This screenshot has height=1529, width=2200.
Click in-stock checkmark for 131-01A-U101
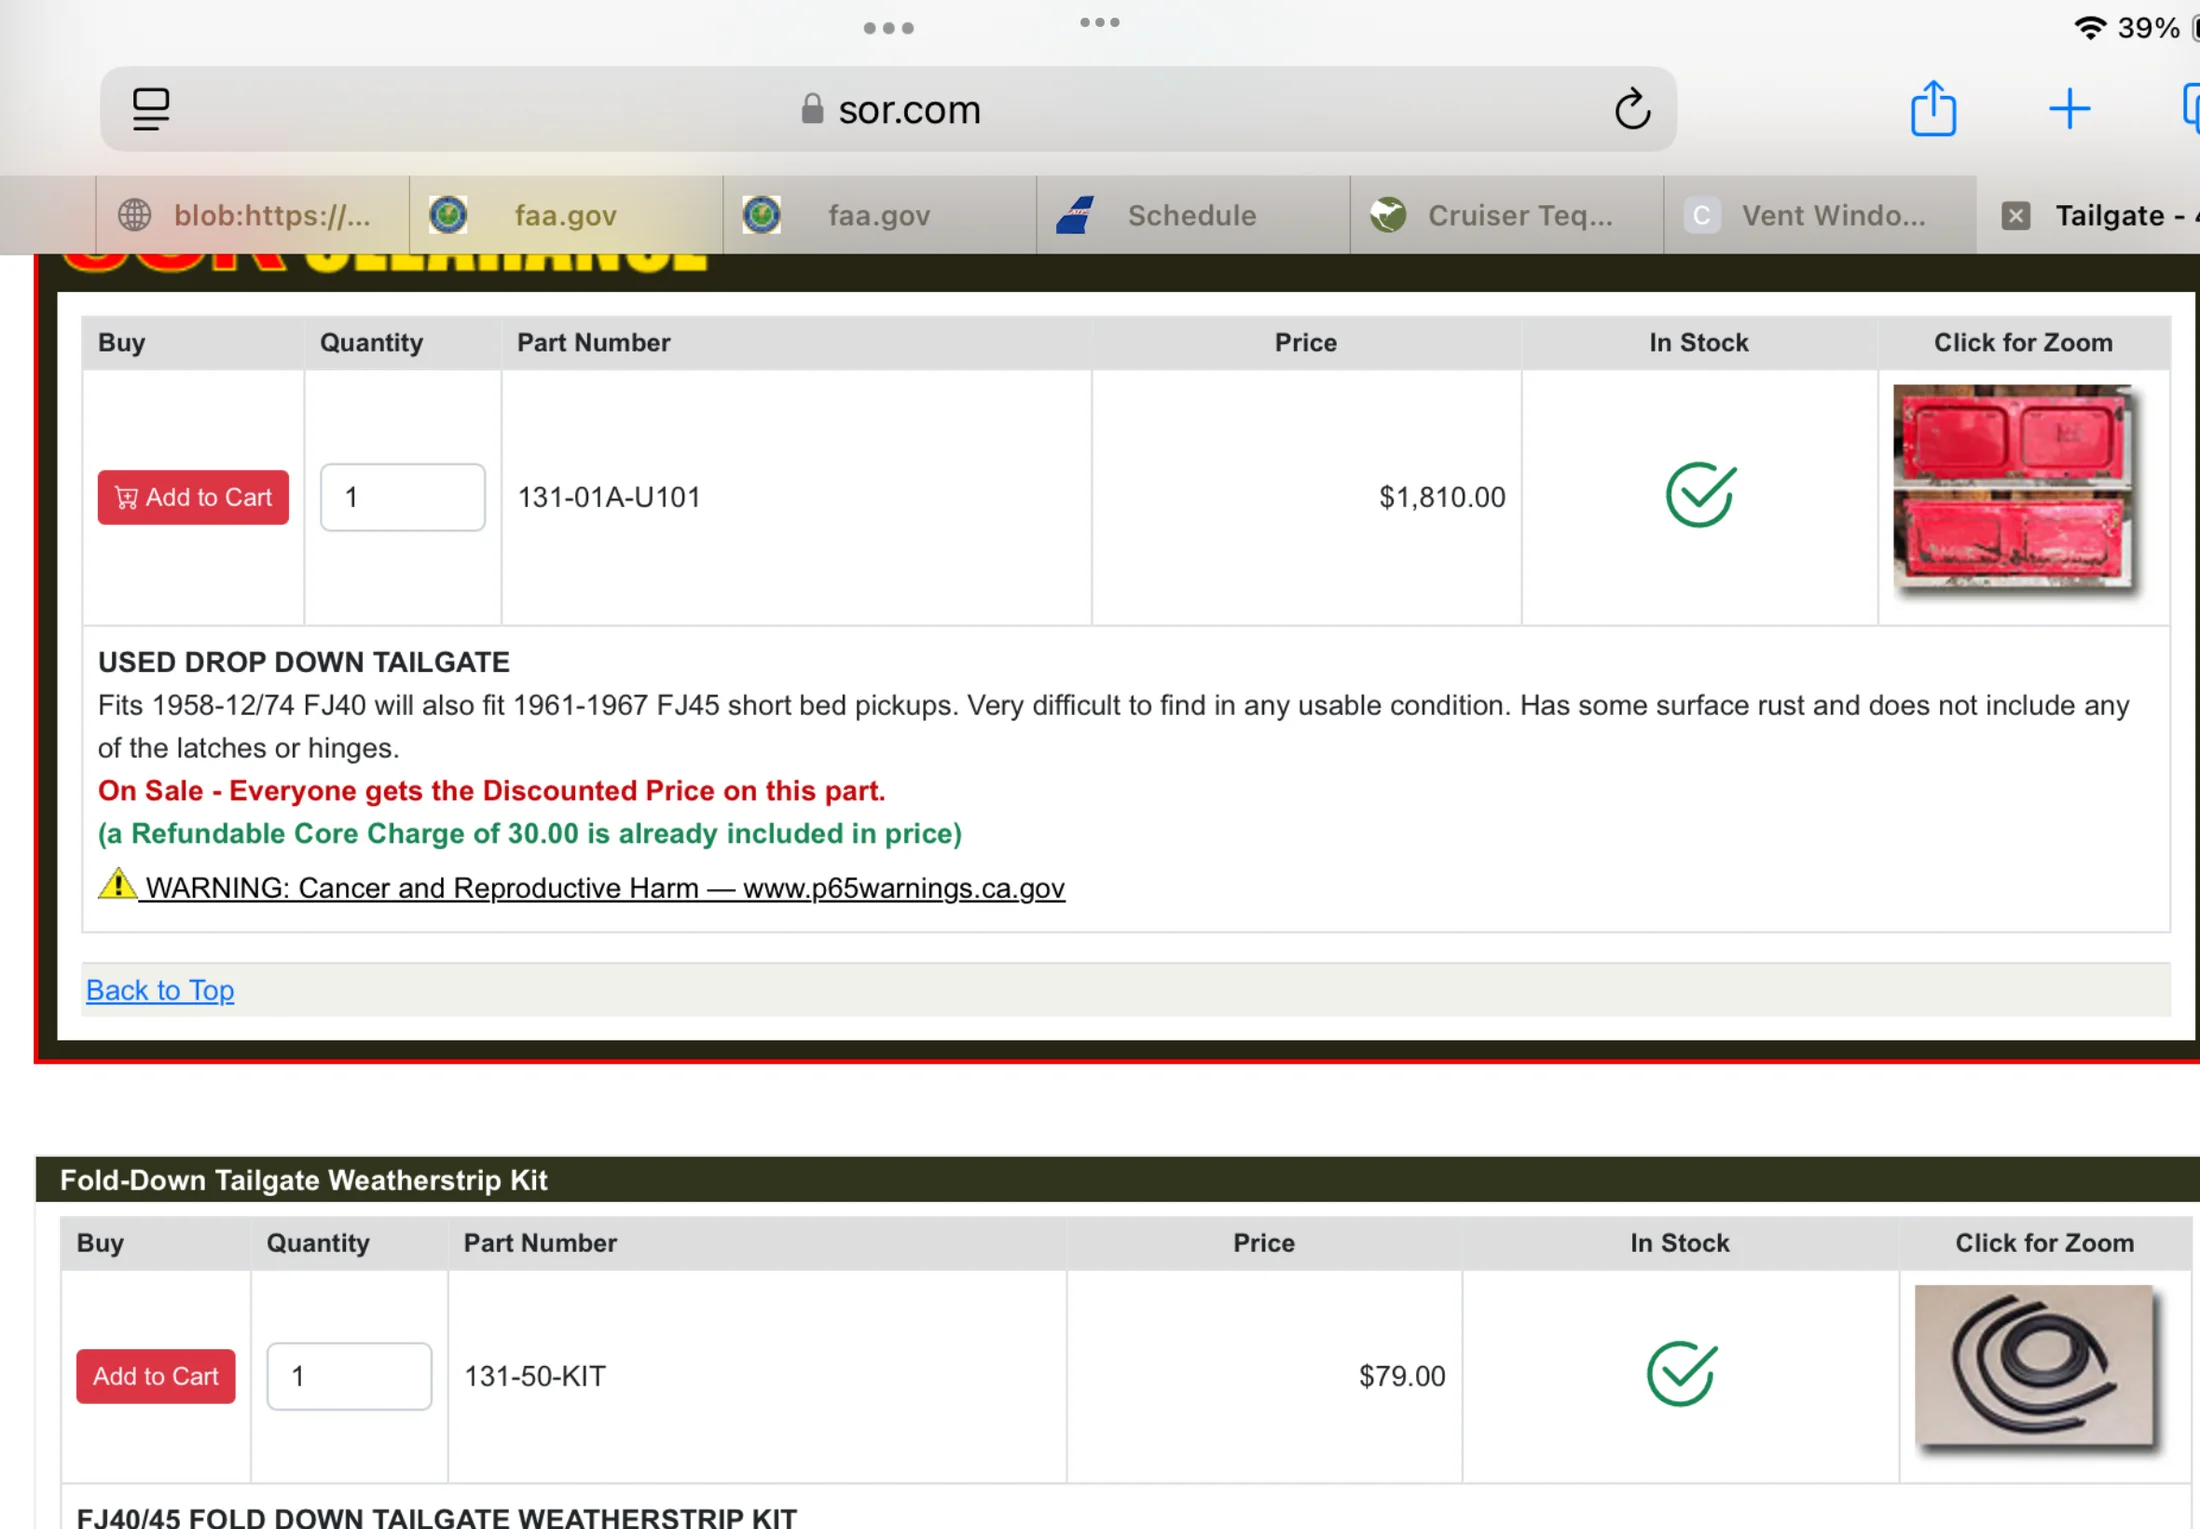pos(1699,495)
